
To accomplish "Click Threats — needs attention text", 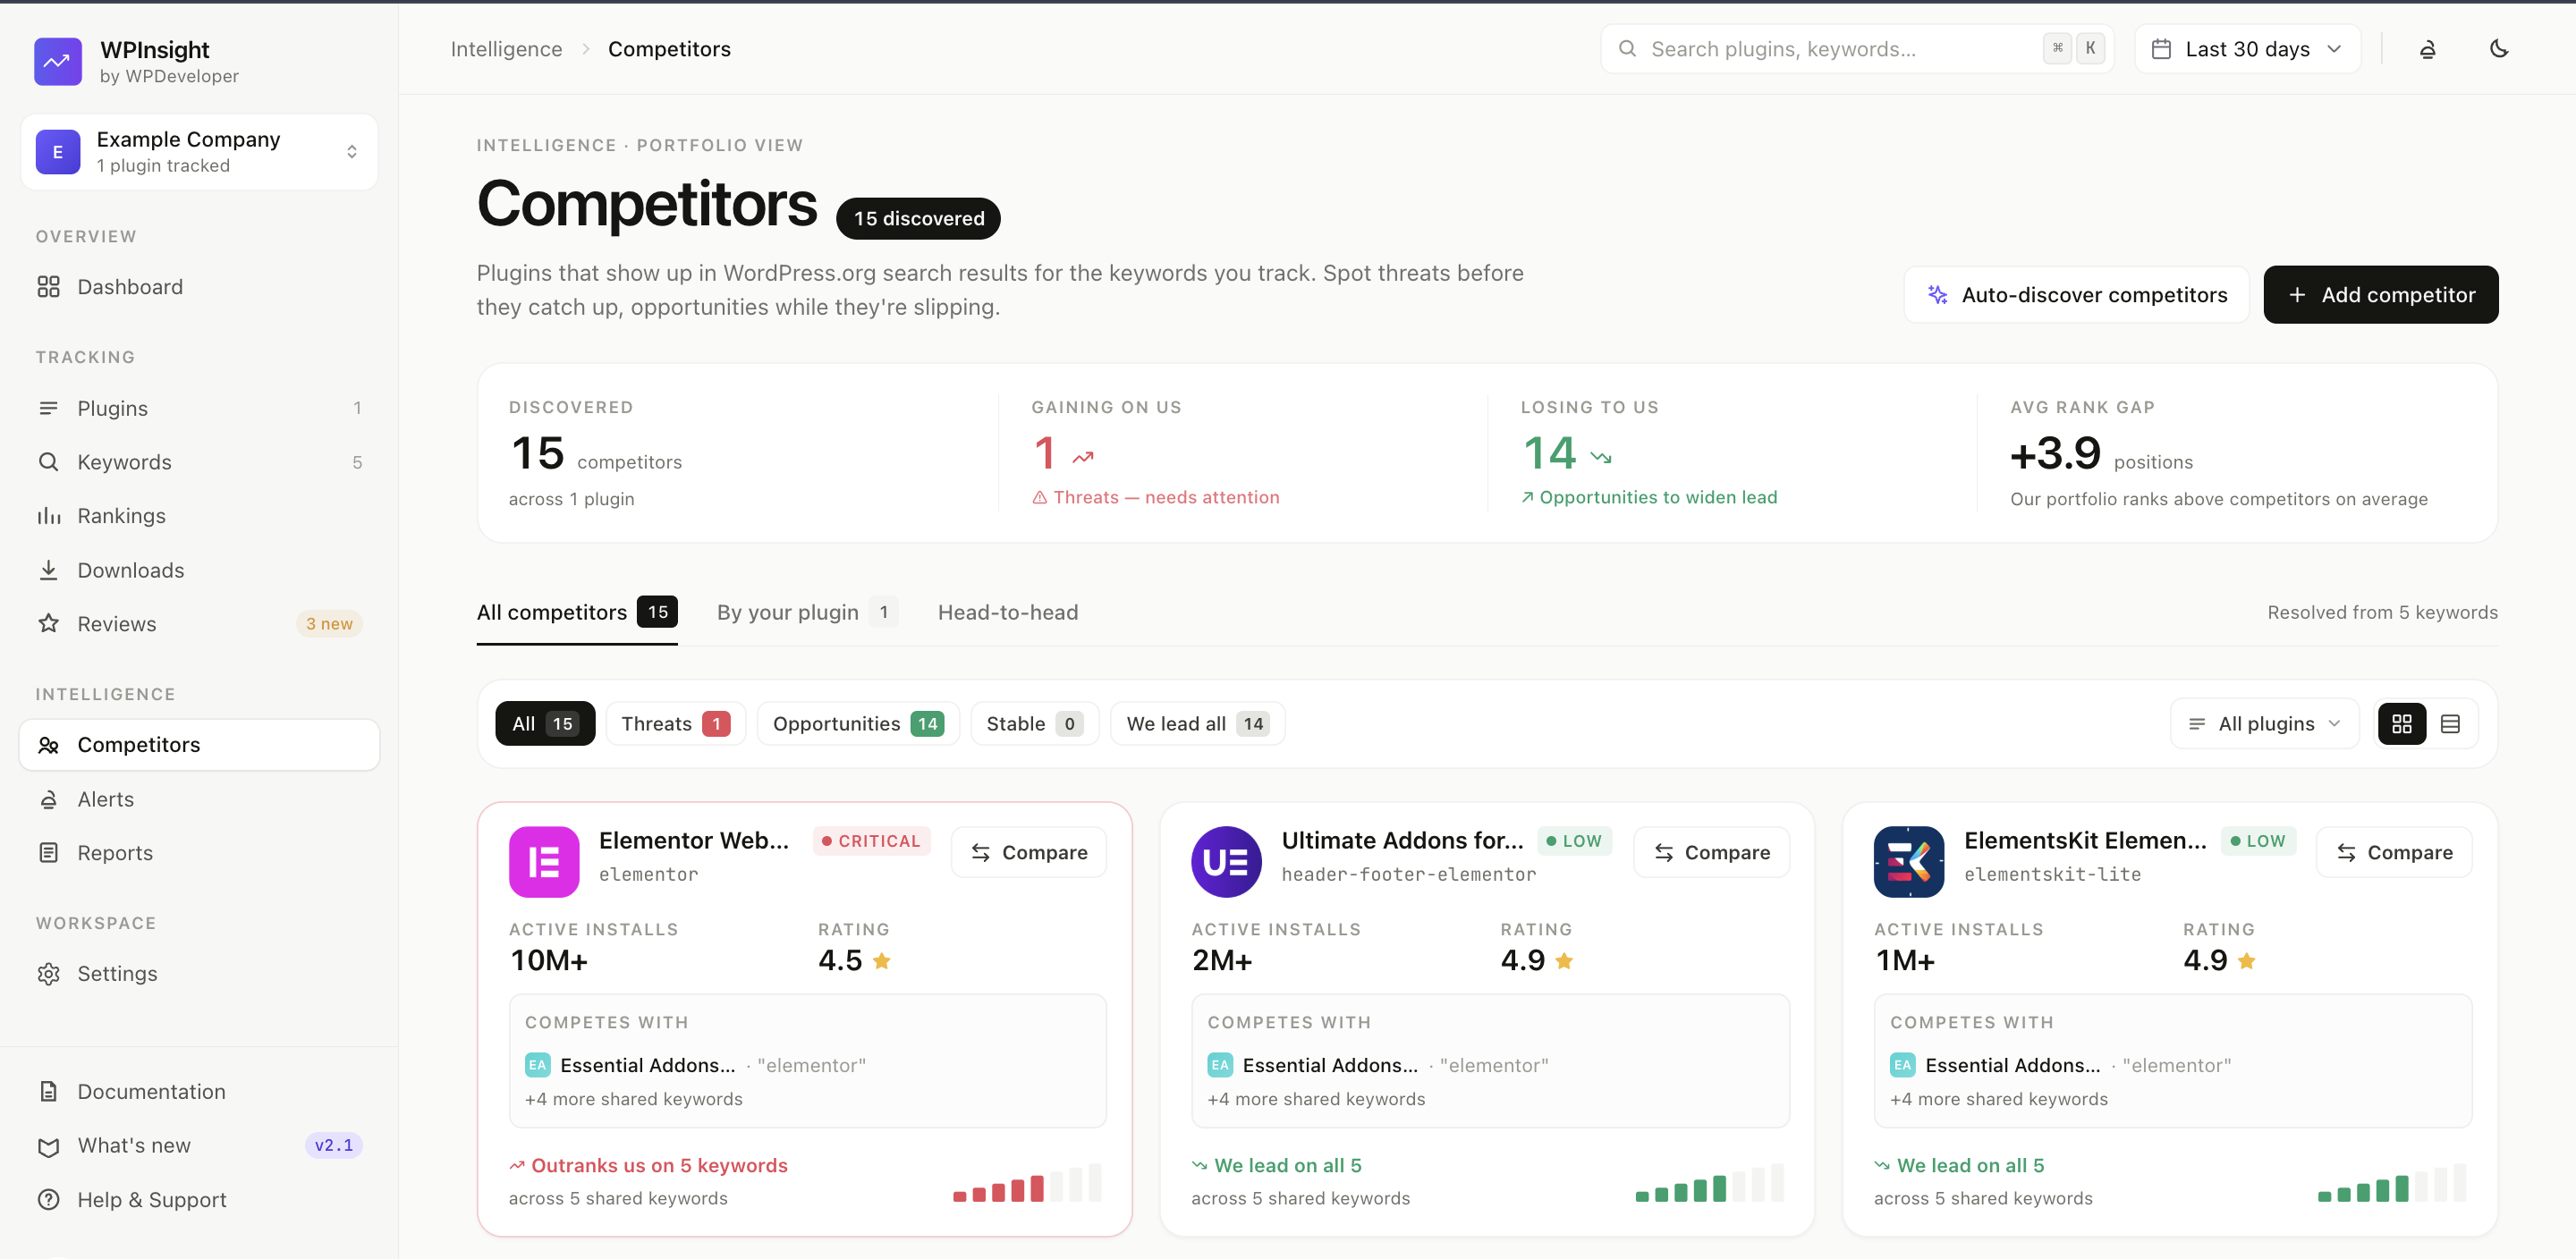I will [1155, 498].
